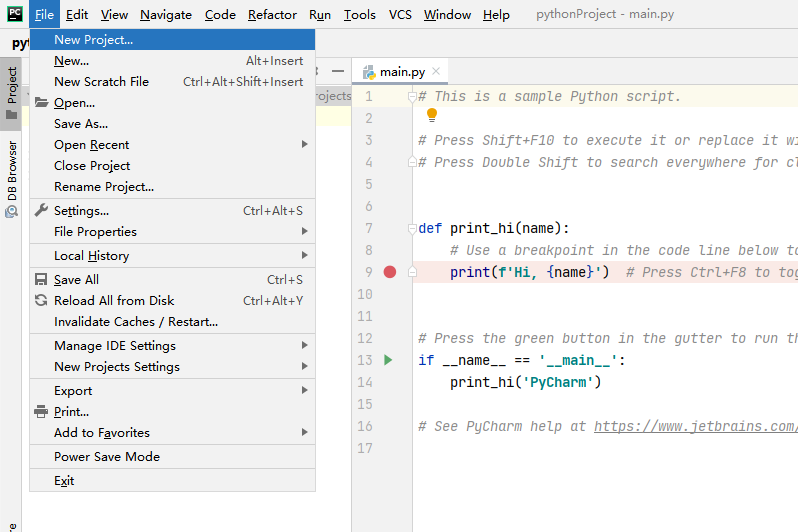The height and width of the screenshot is (532, 798).
Task: Expand the New Projects Settings submenu
Action: click(x=173, y=367)
